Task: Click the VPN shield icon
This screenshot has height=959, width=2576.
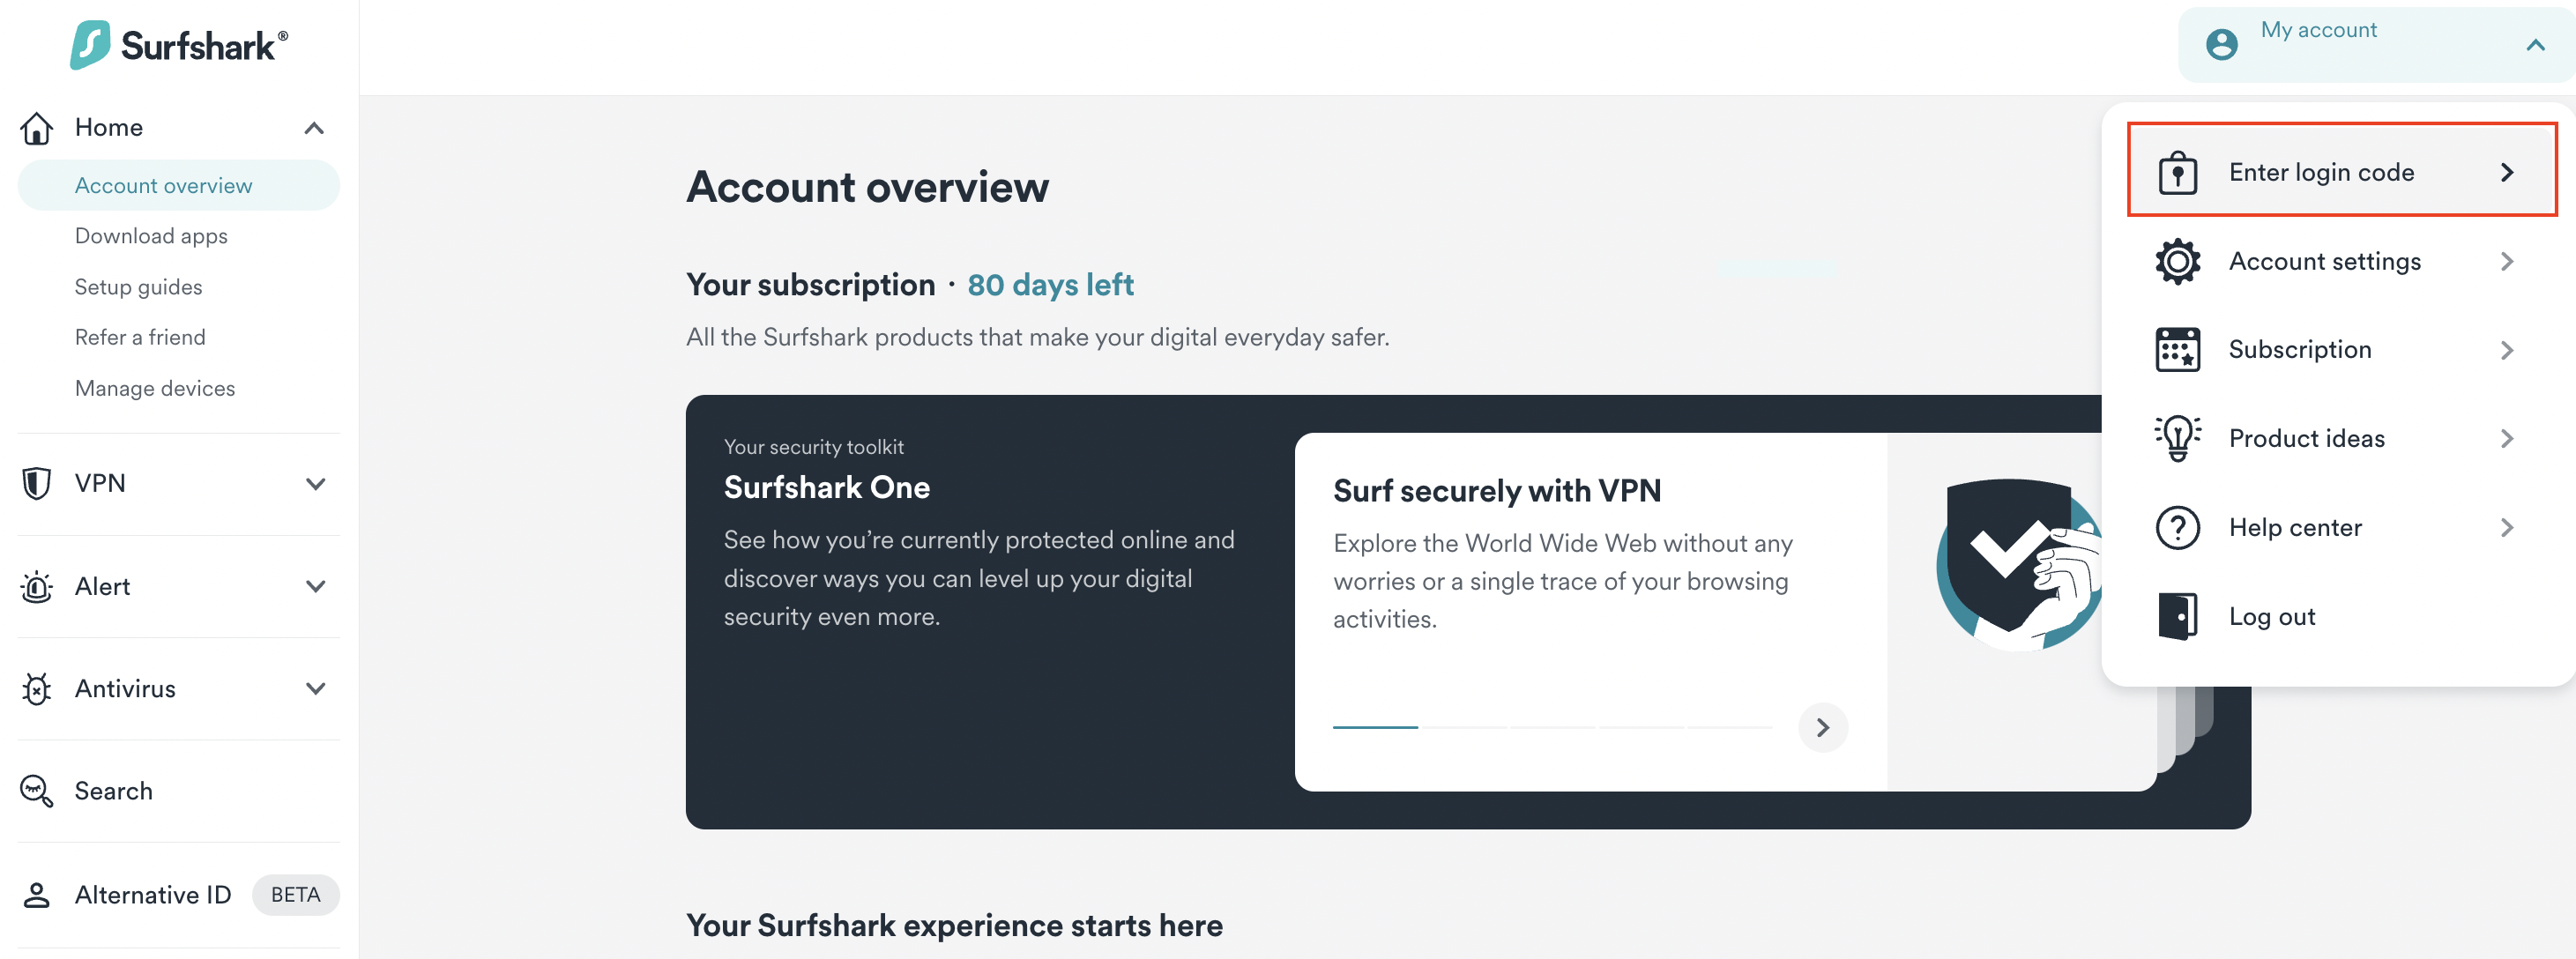Action: 37,483
